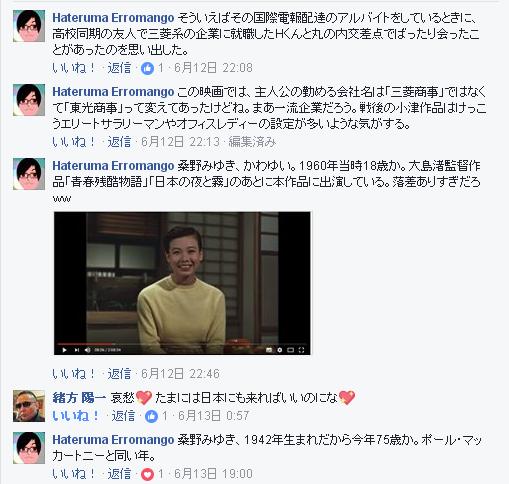Like the 6月12日 22:13 comment

point(74,142)
